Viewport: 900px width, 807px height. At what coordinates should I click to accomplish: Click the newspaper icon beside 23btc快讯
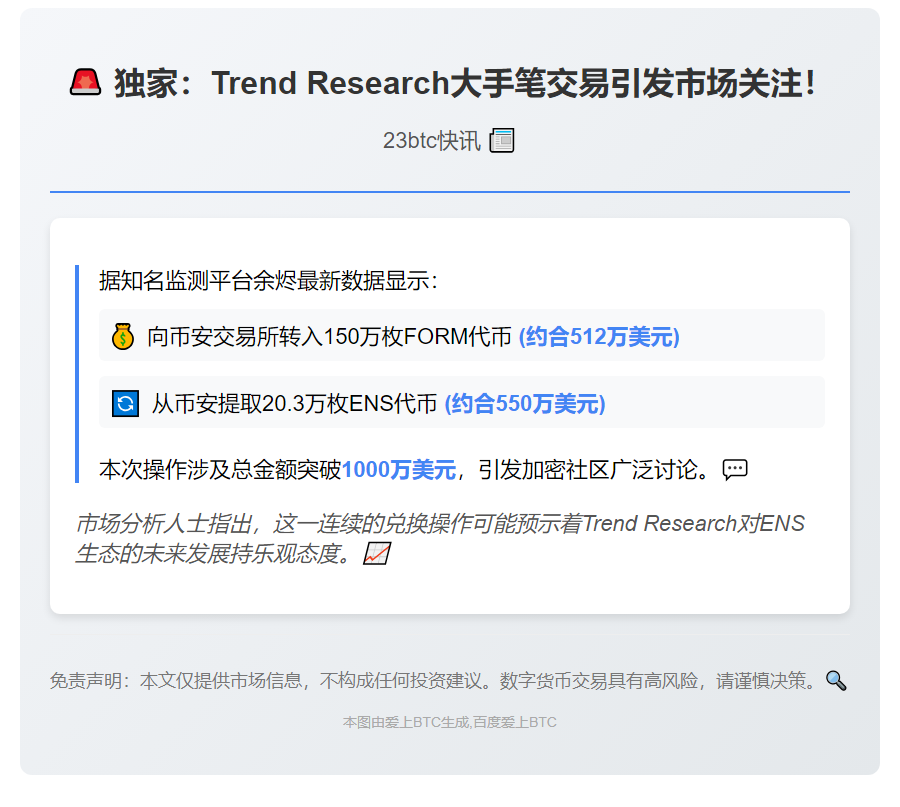tap(502, 141)
